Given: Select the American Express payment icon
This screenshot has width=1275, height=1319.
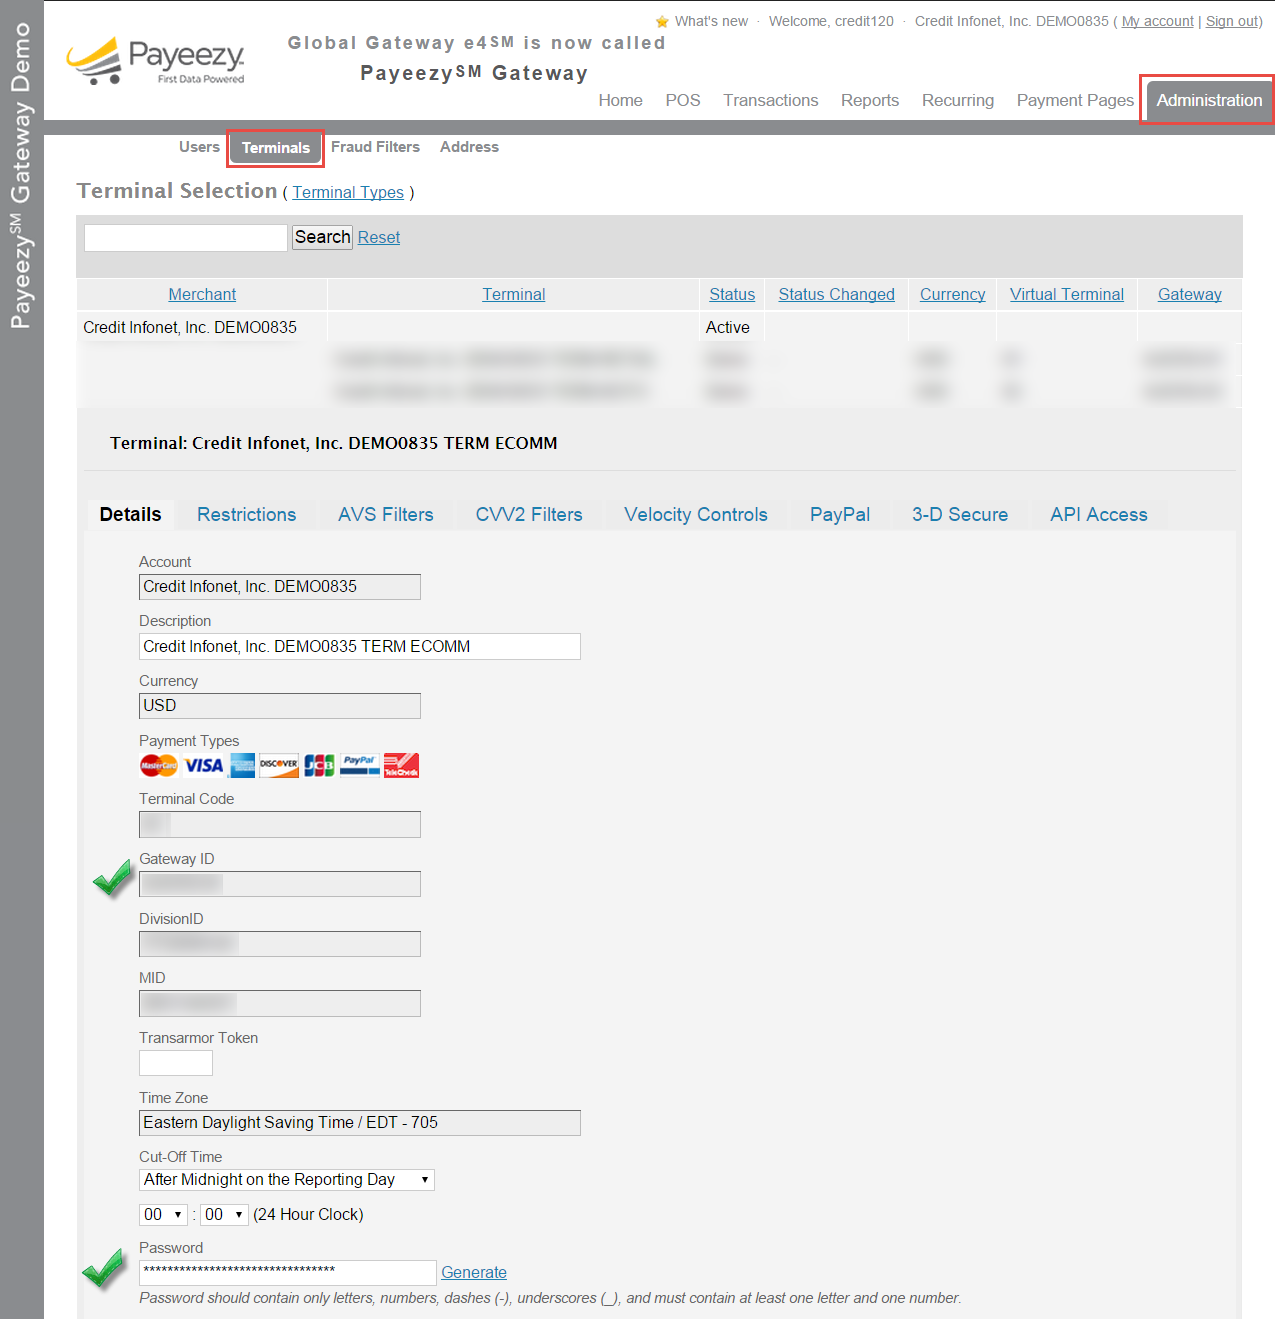Looking at the screenshot, I should 242,765.
